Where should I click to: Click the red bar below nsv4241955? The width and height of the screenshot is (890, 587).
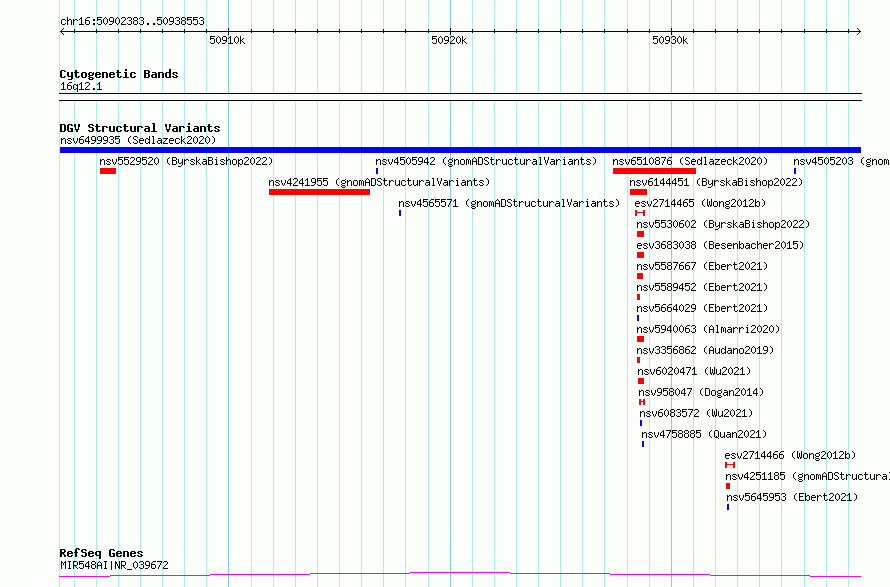click(x=320, y=192)
